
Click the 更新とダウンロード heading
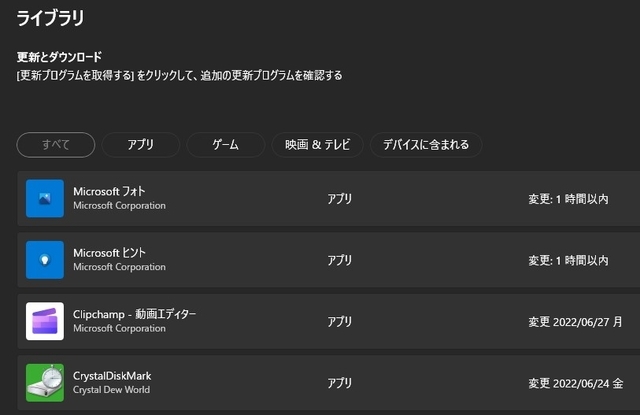59,57
